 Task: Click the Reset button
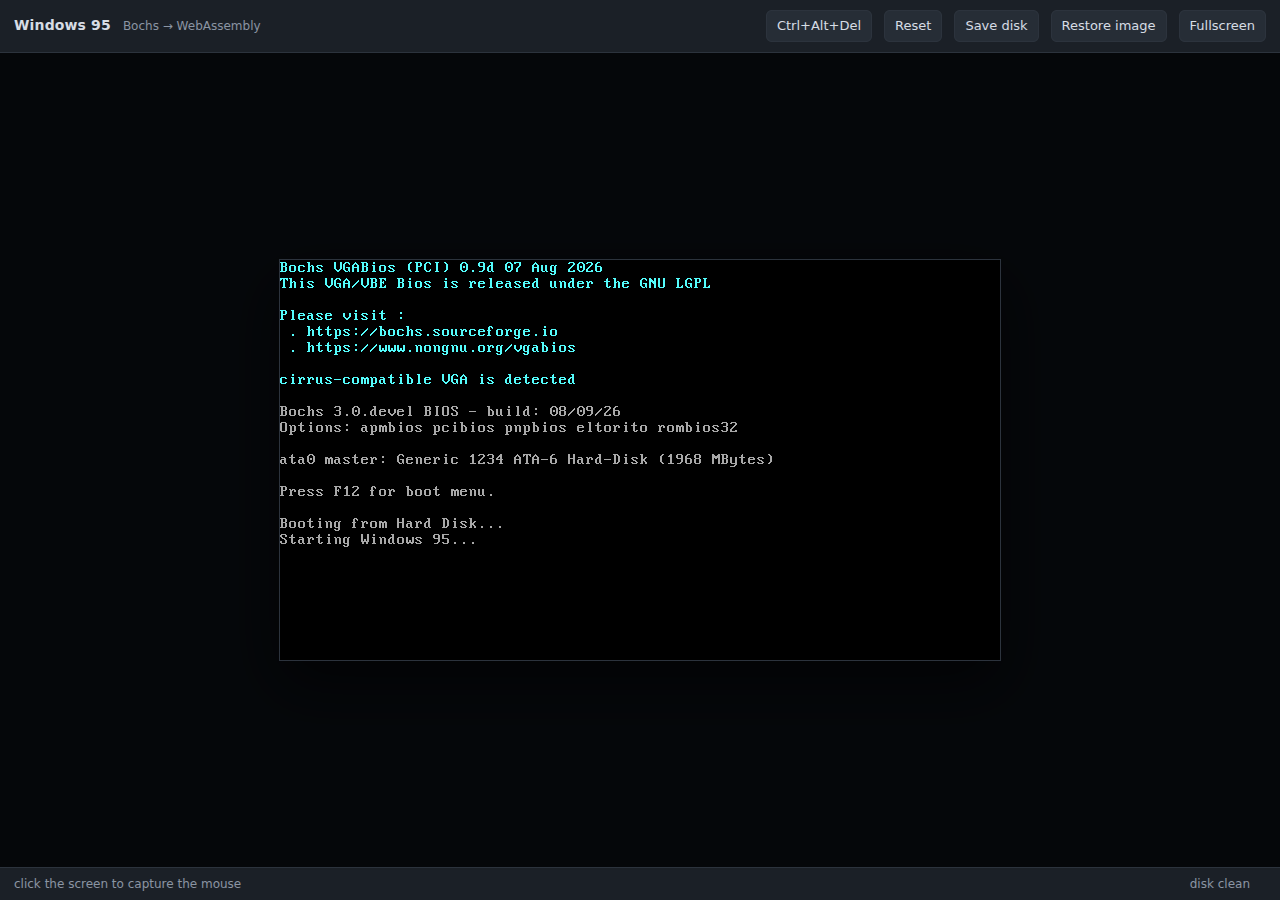913,26
